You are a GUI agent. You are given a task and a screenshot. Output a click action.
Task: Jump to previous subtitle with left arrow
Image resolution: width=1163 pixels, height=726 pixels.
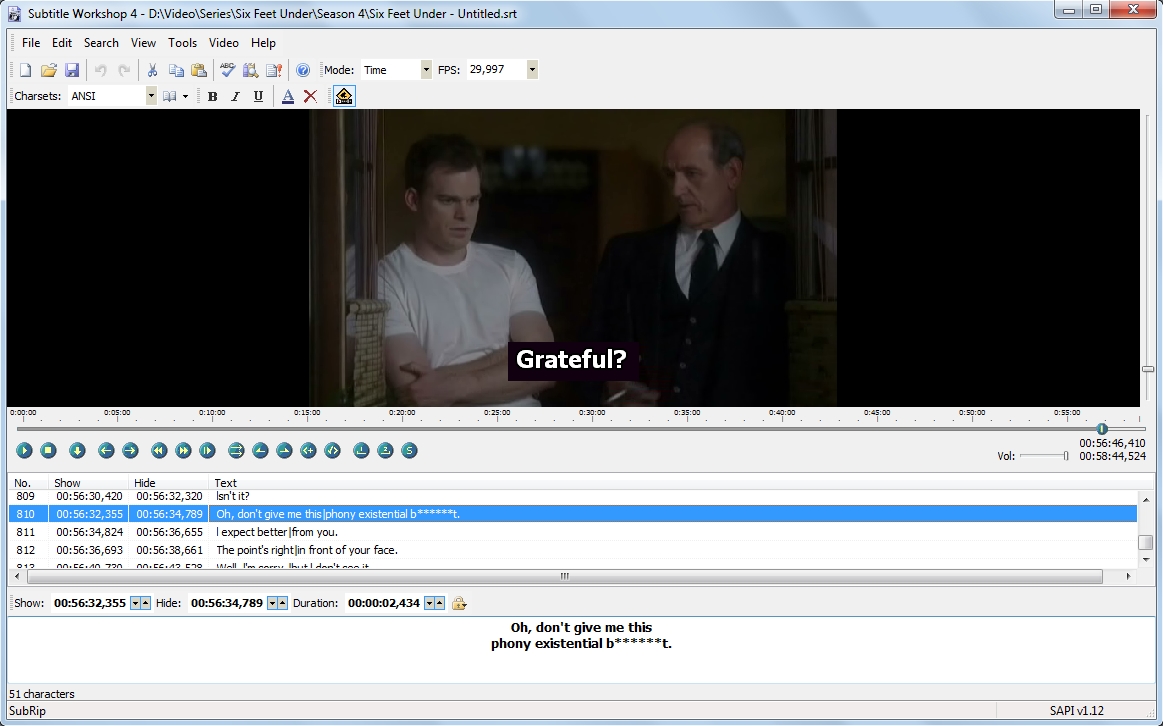[106, 450]
